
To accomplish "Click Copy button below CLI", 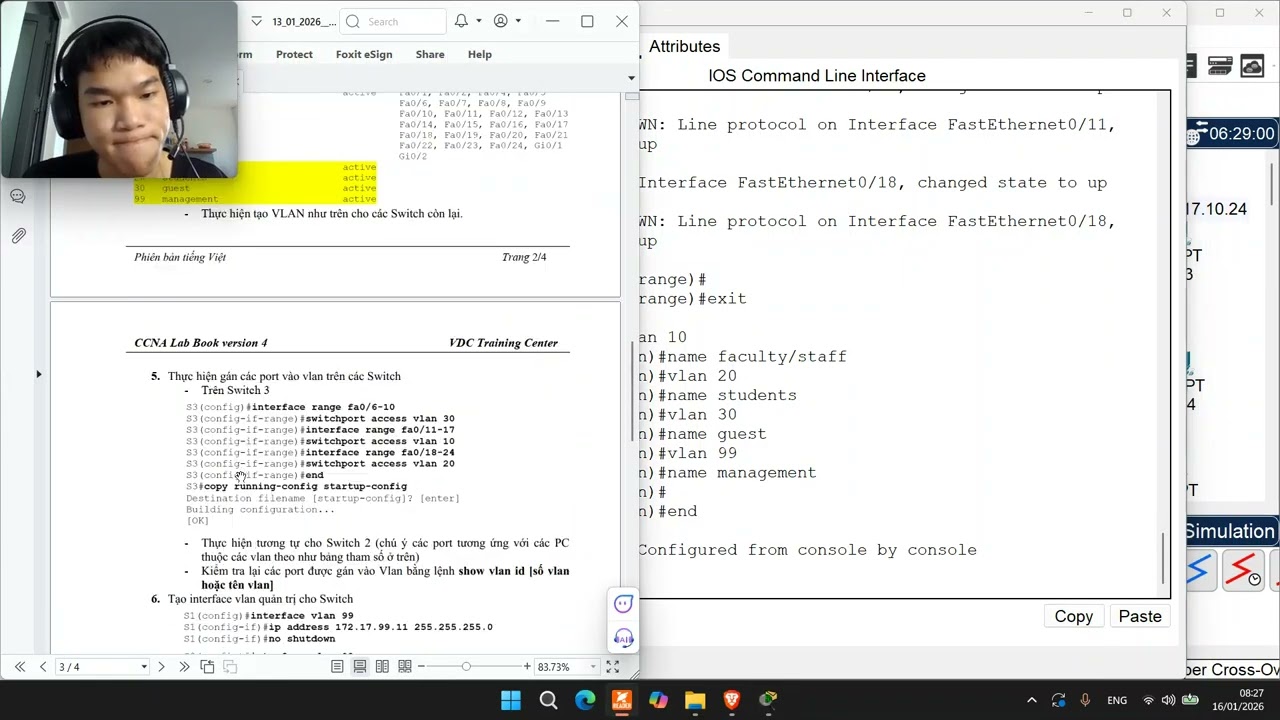I will tap(1073, 617).
